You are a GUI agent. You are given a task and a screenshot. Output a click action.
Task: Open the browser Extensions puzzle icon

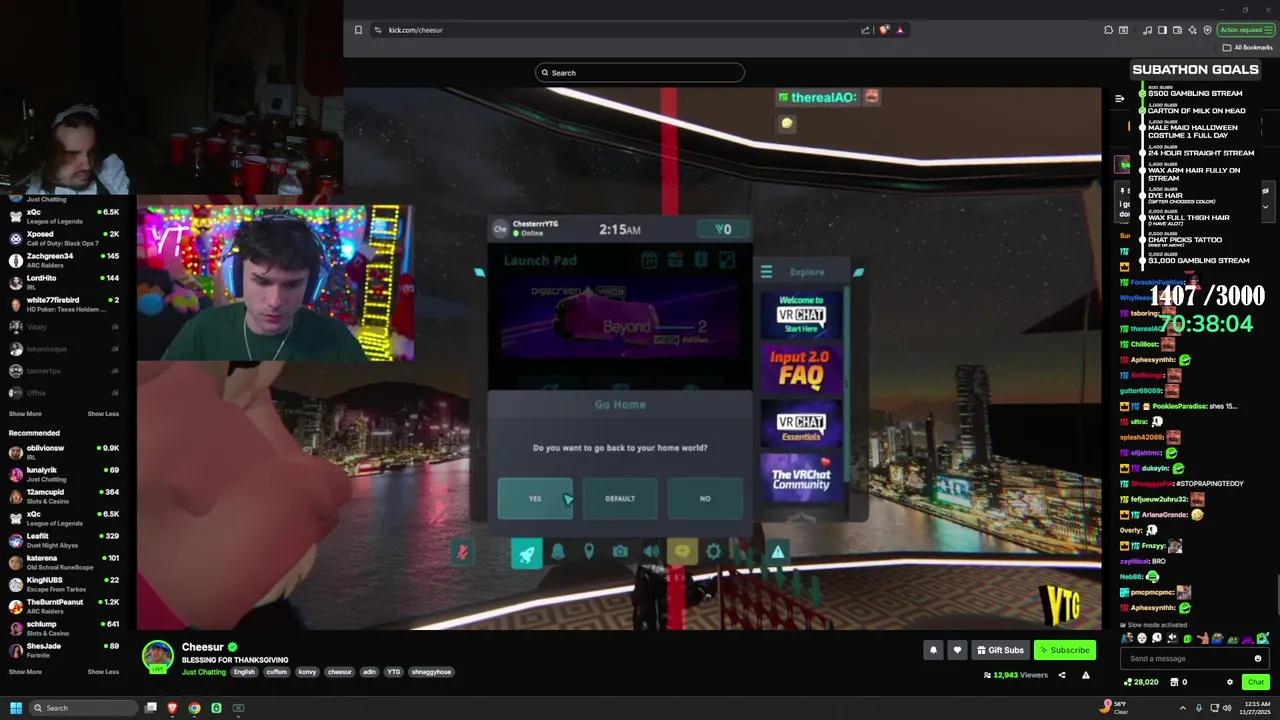tap(1108, 30)
